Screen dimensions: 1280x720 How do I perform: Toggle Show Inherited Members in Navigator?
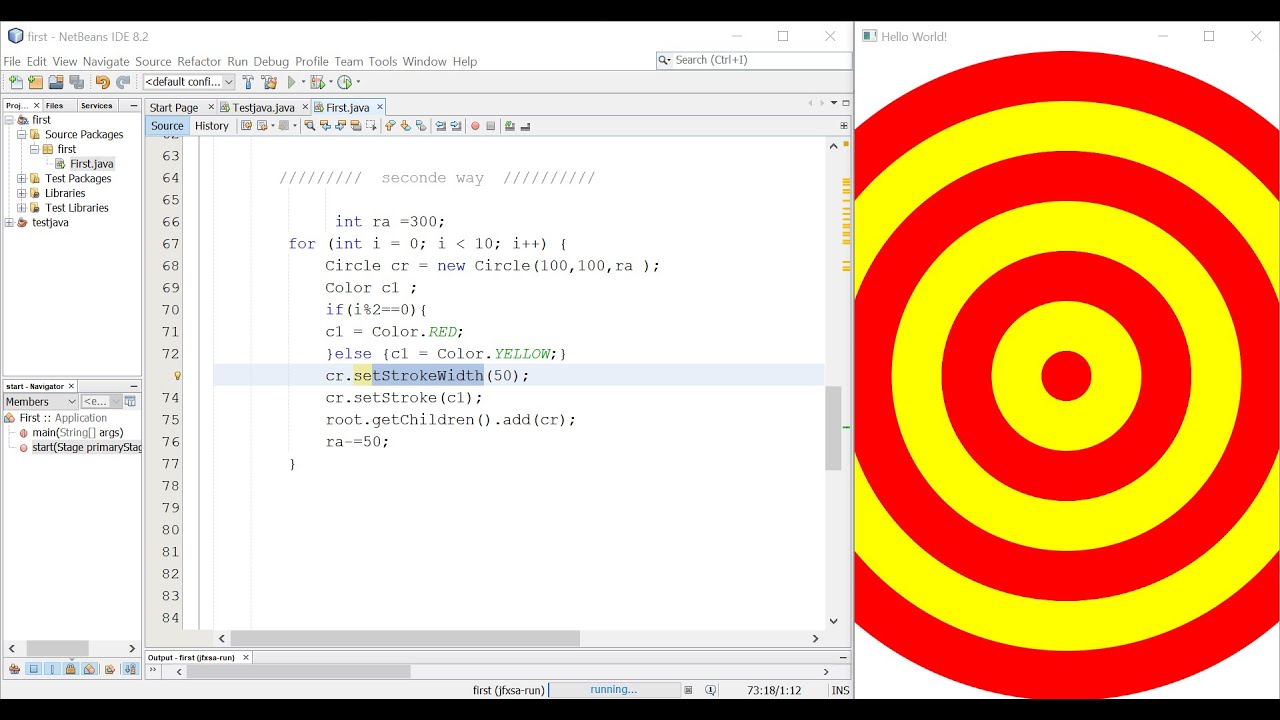(x=14, y=669)
